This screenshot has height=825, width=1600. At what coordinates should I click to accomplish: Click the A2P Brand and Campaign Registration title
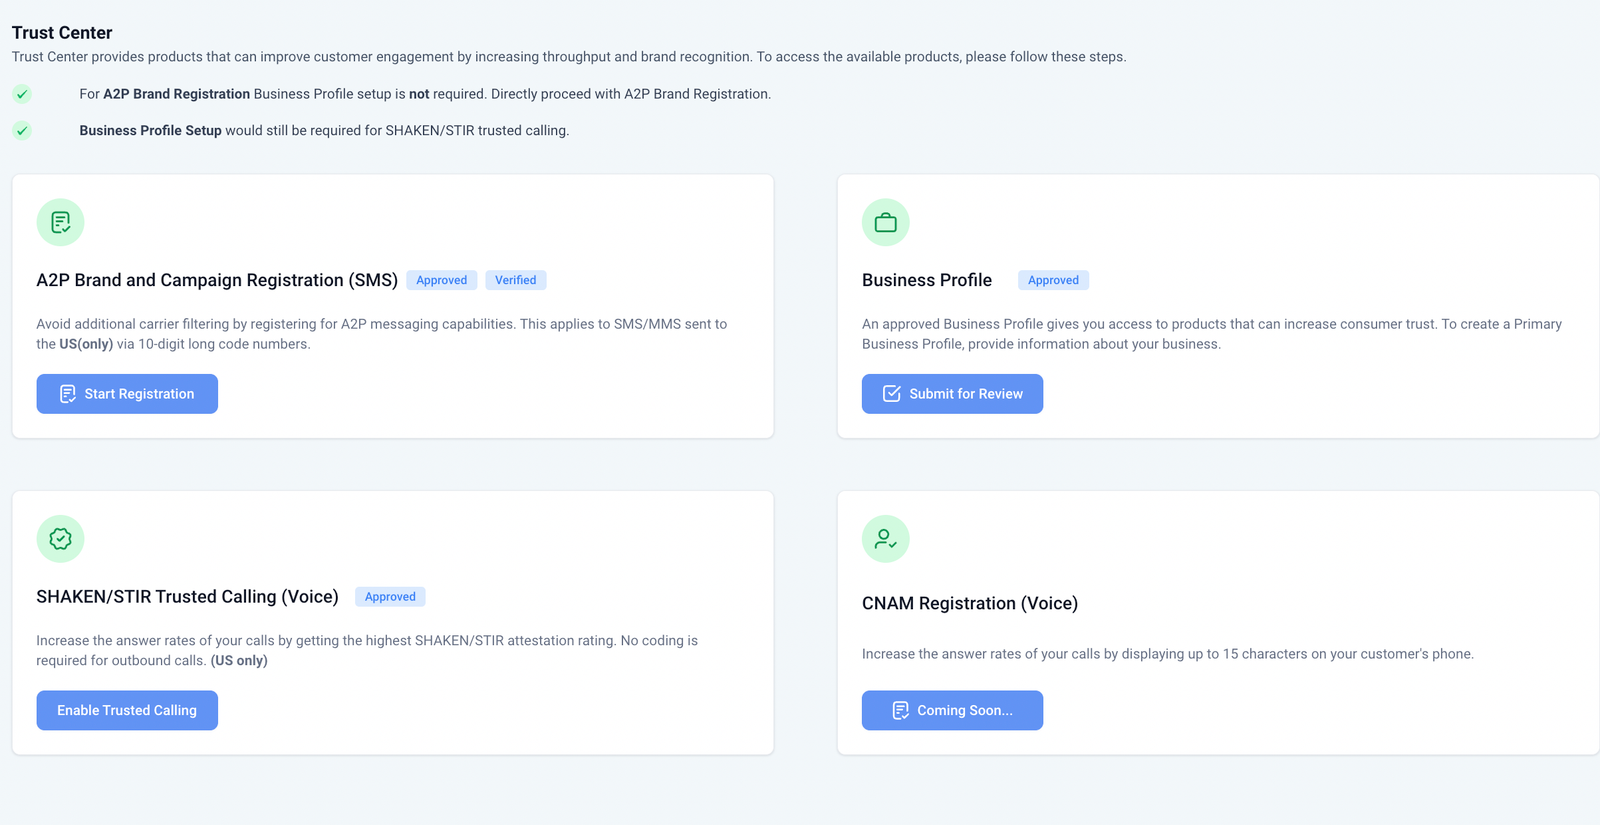217,280
